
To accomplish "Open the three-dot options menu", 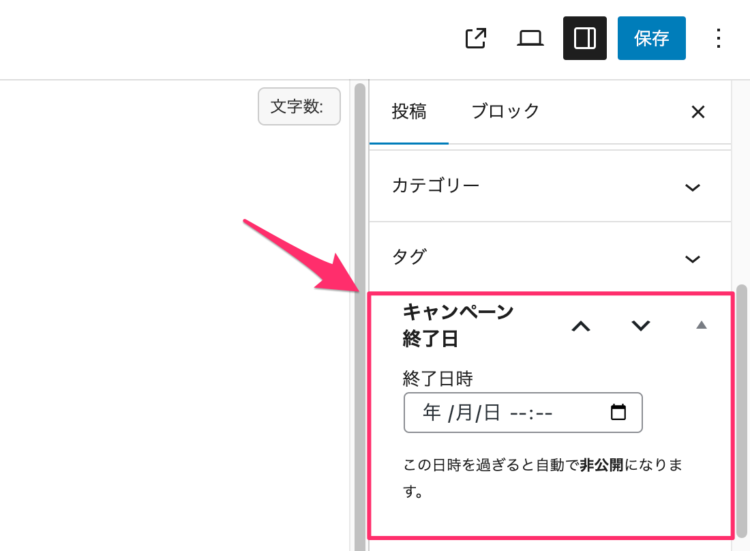I will [x=718, y=38].
